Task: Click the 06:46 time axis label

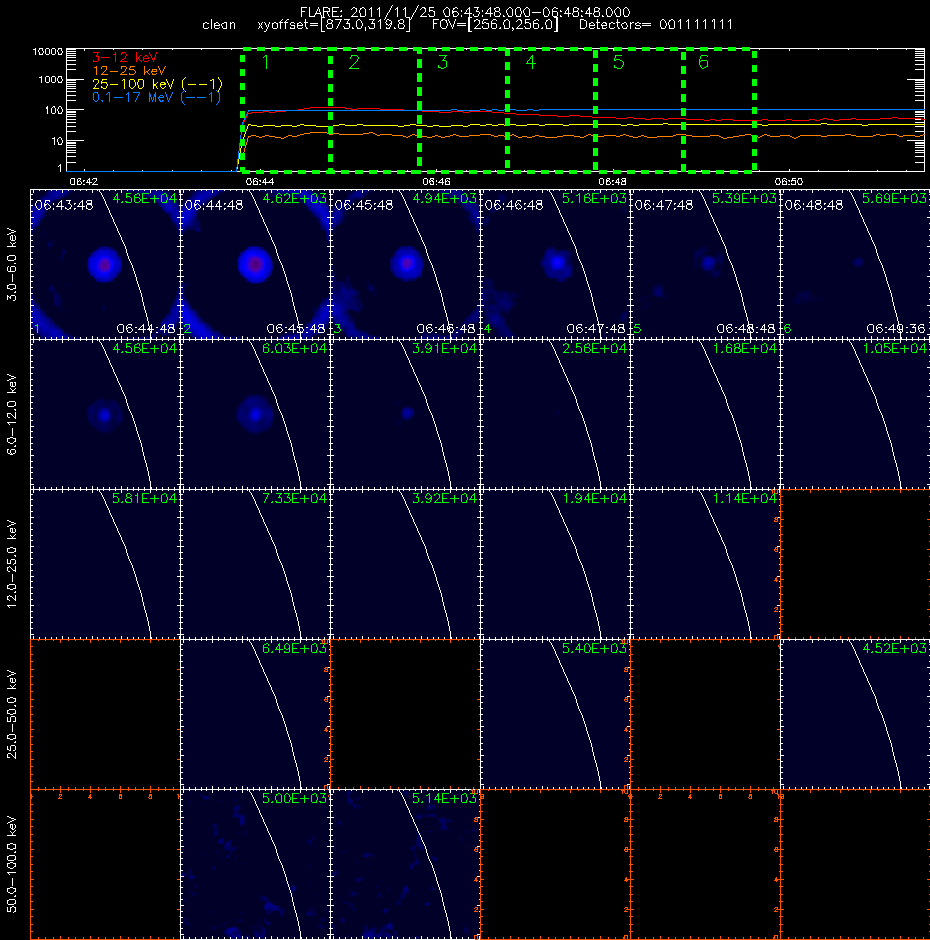Action: [436, 181]
